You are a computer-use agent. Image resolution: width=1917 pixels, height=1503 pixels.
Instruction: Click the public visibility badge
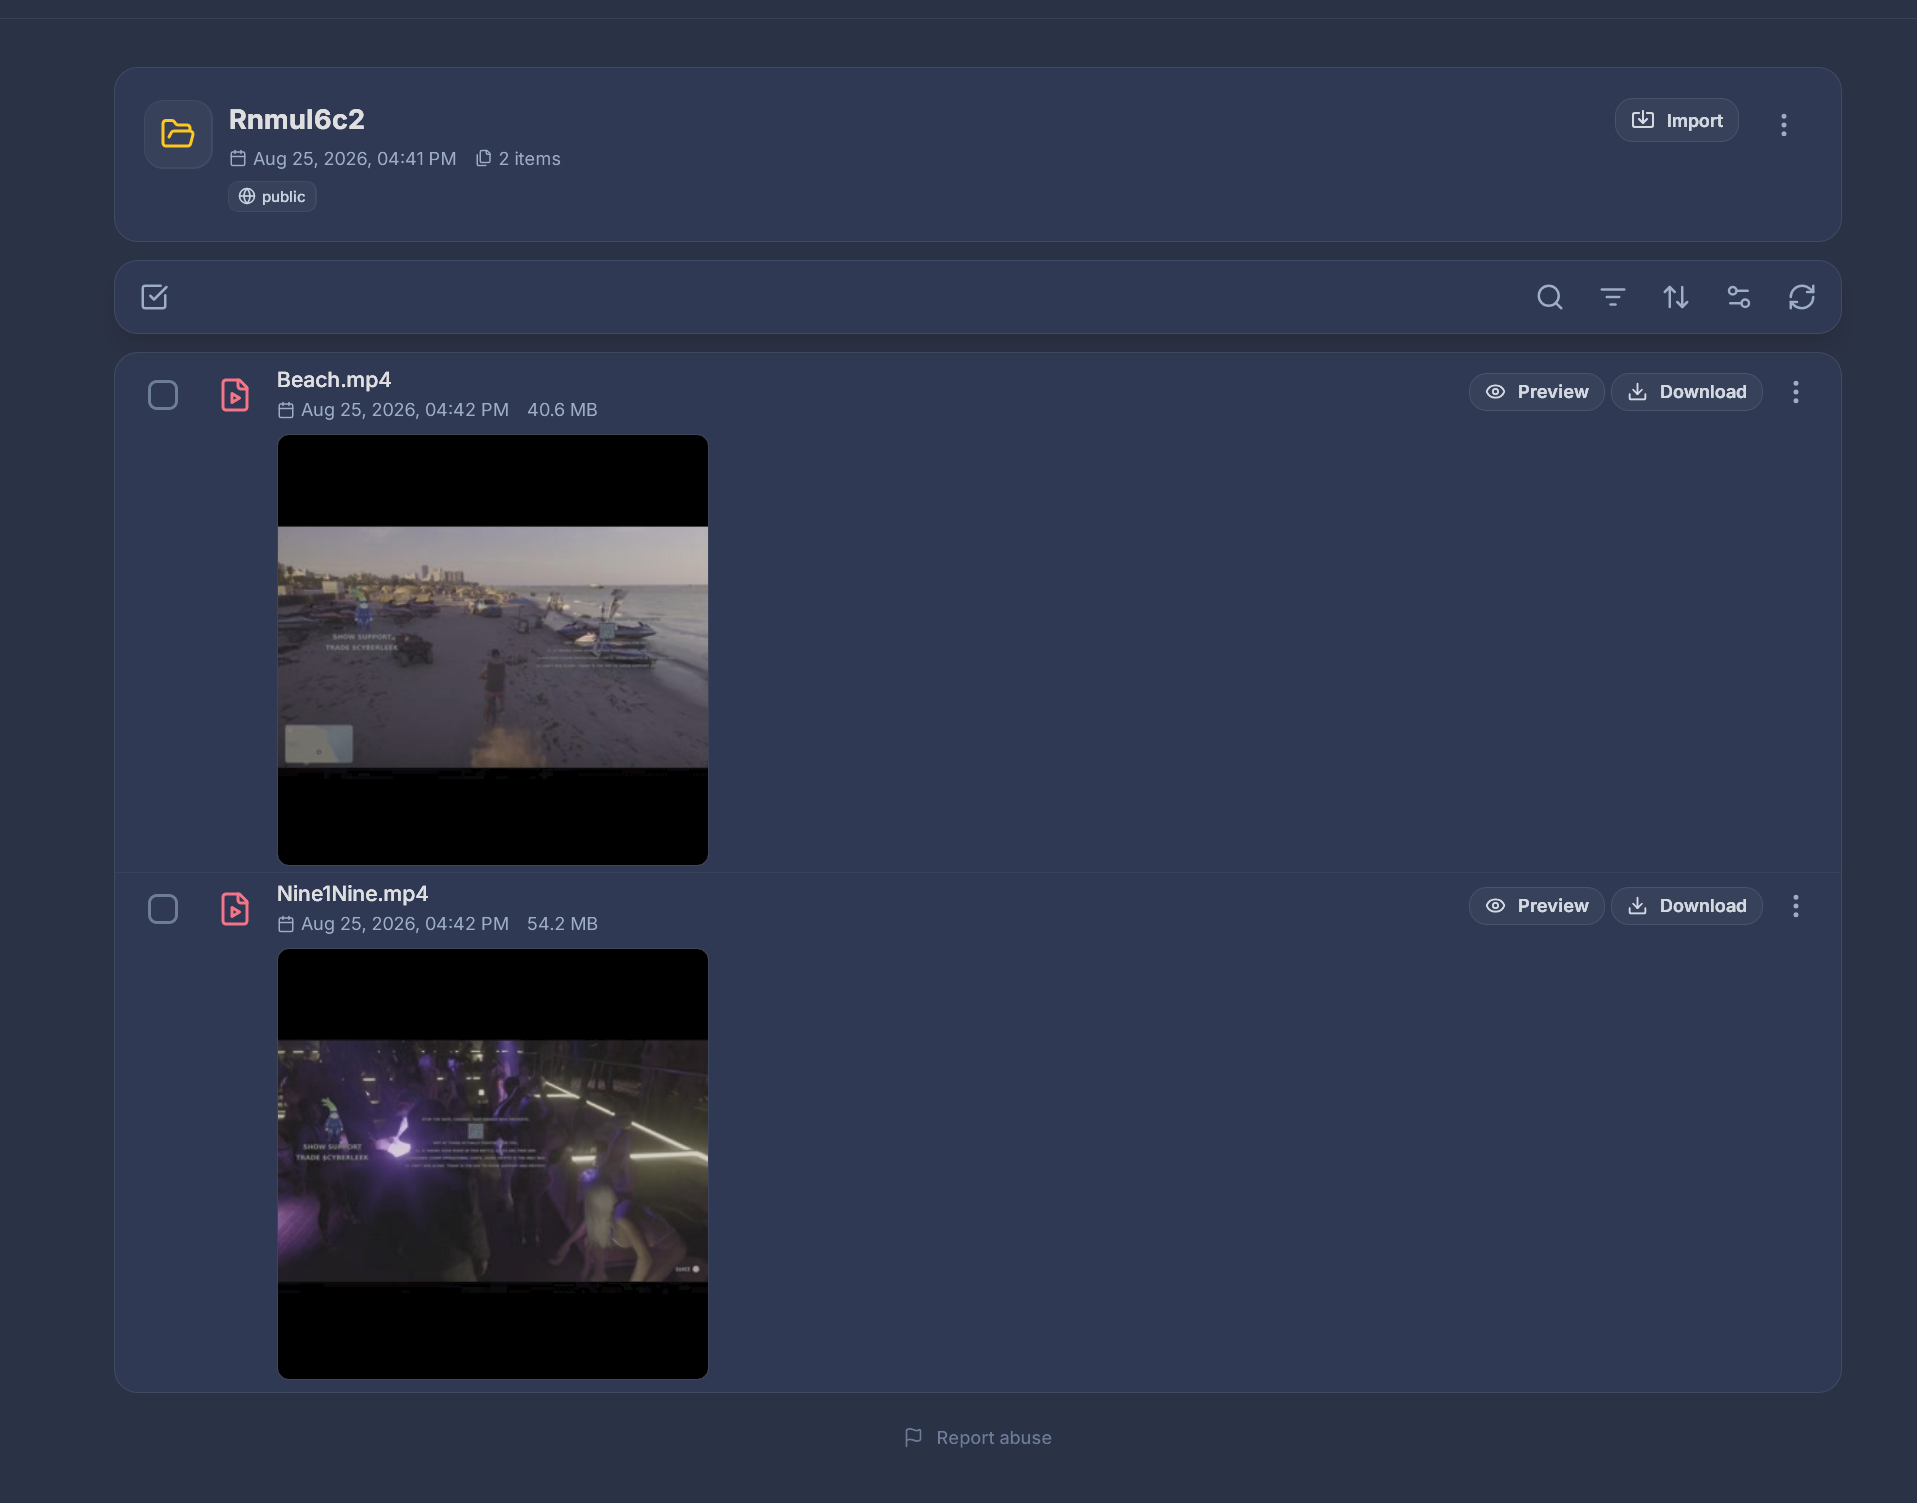[272, 197]
